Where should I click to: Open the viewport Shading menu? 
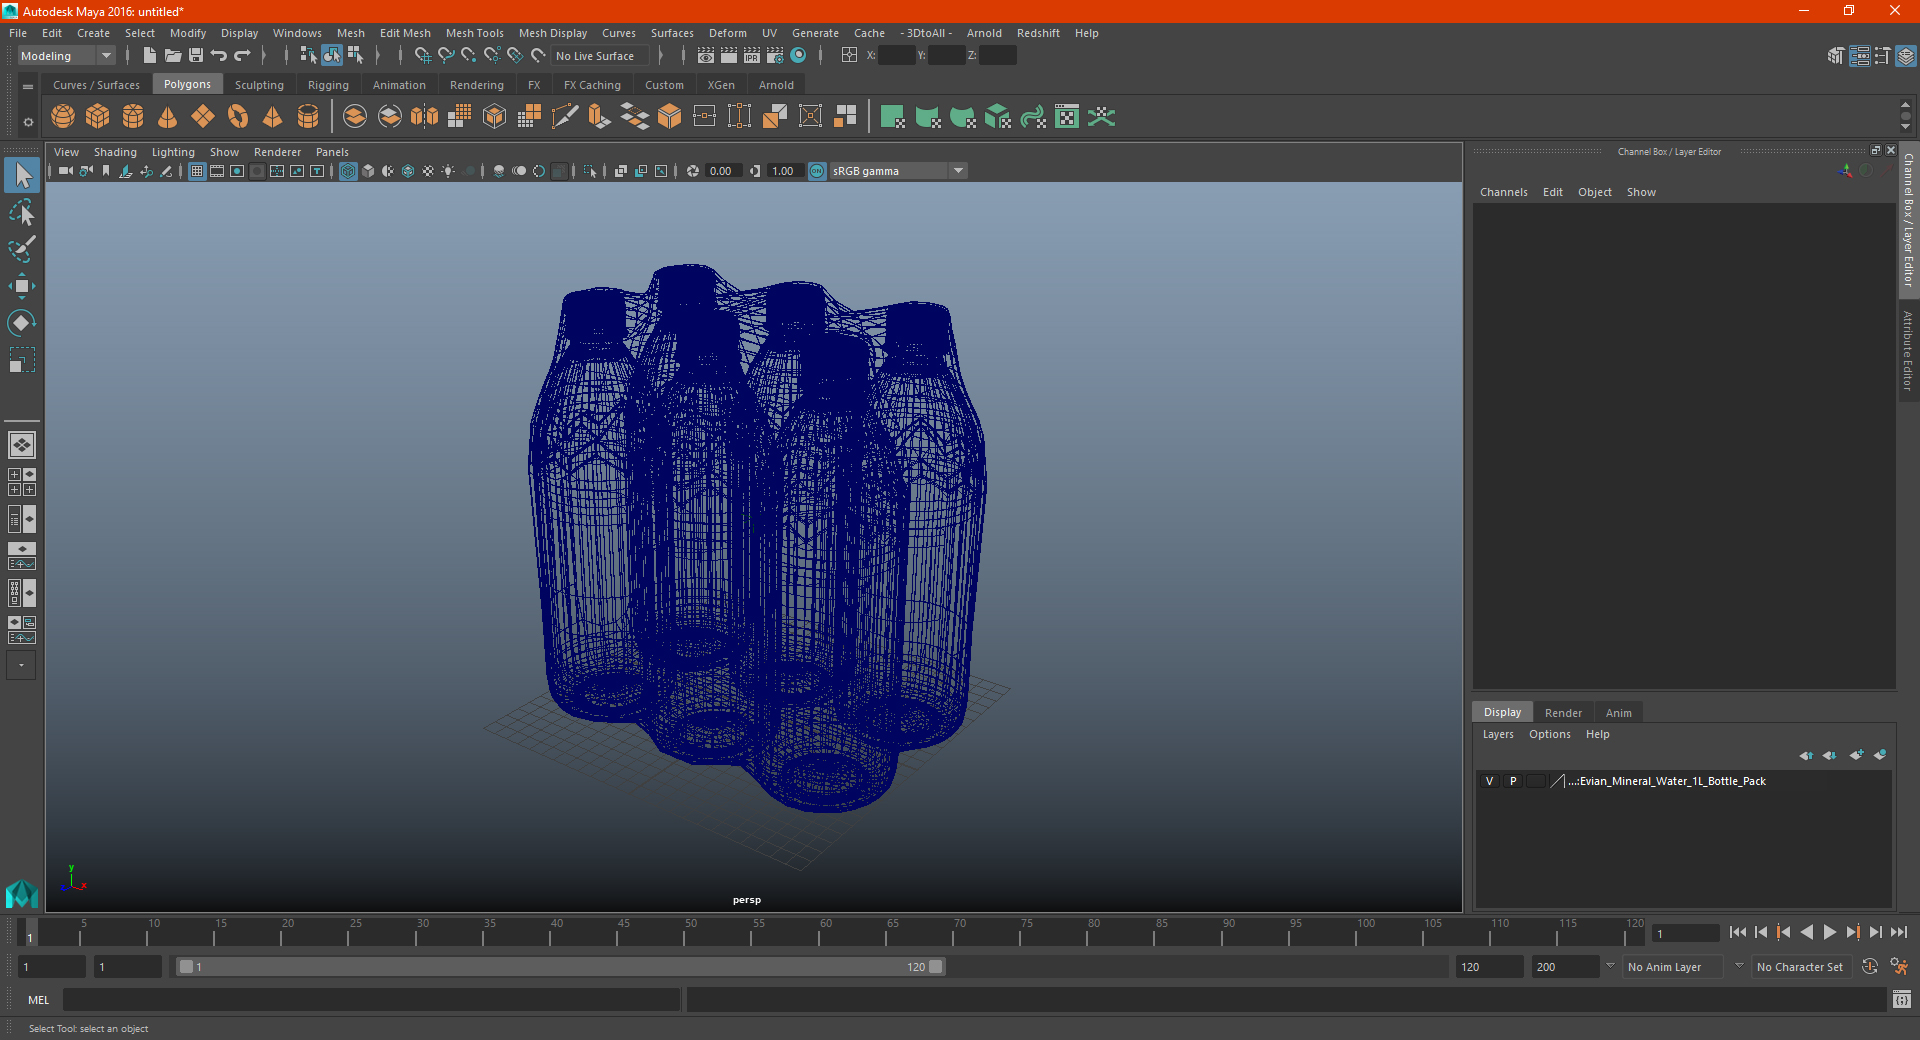point(115,152)
